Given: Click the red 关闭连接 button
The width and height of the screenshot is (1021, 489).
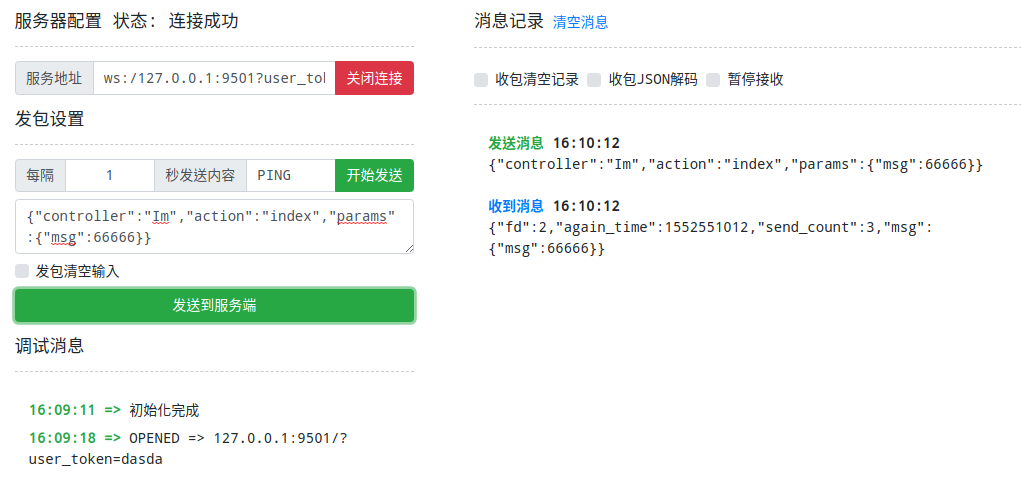Looking at the screenshot, I should pos(374,78).
